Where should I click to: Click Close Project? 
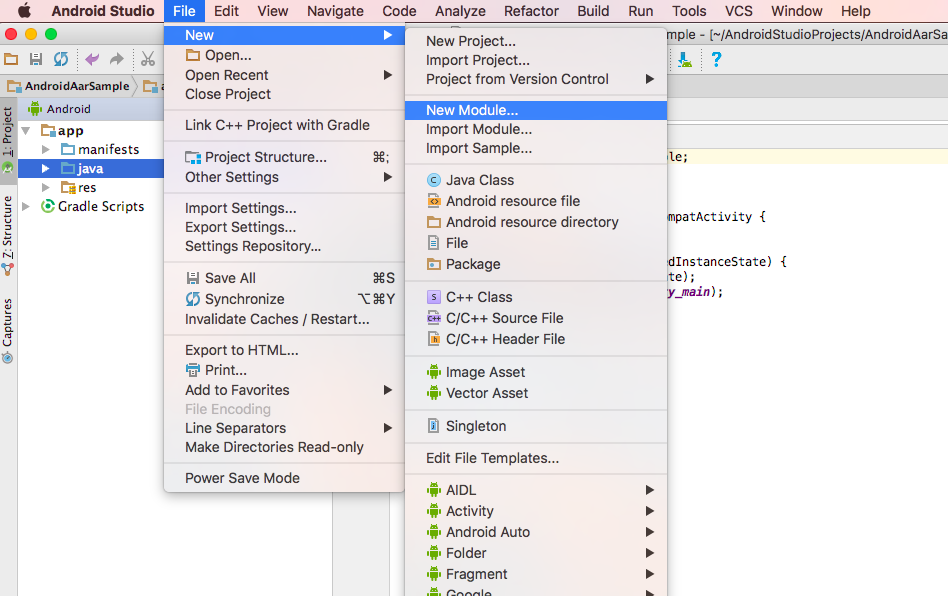[x=284, y=94]
